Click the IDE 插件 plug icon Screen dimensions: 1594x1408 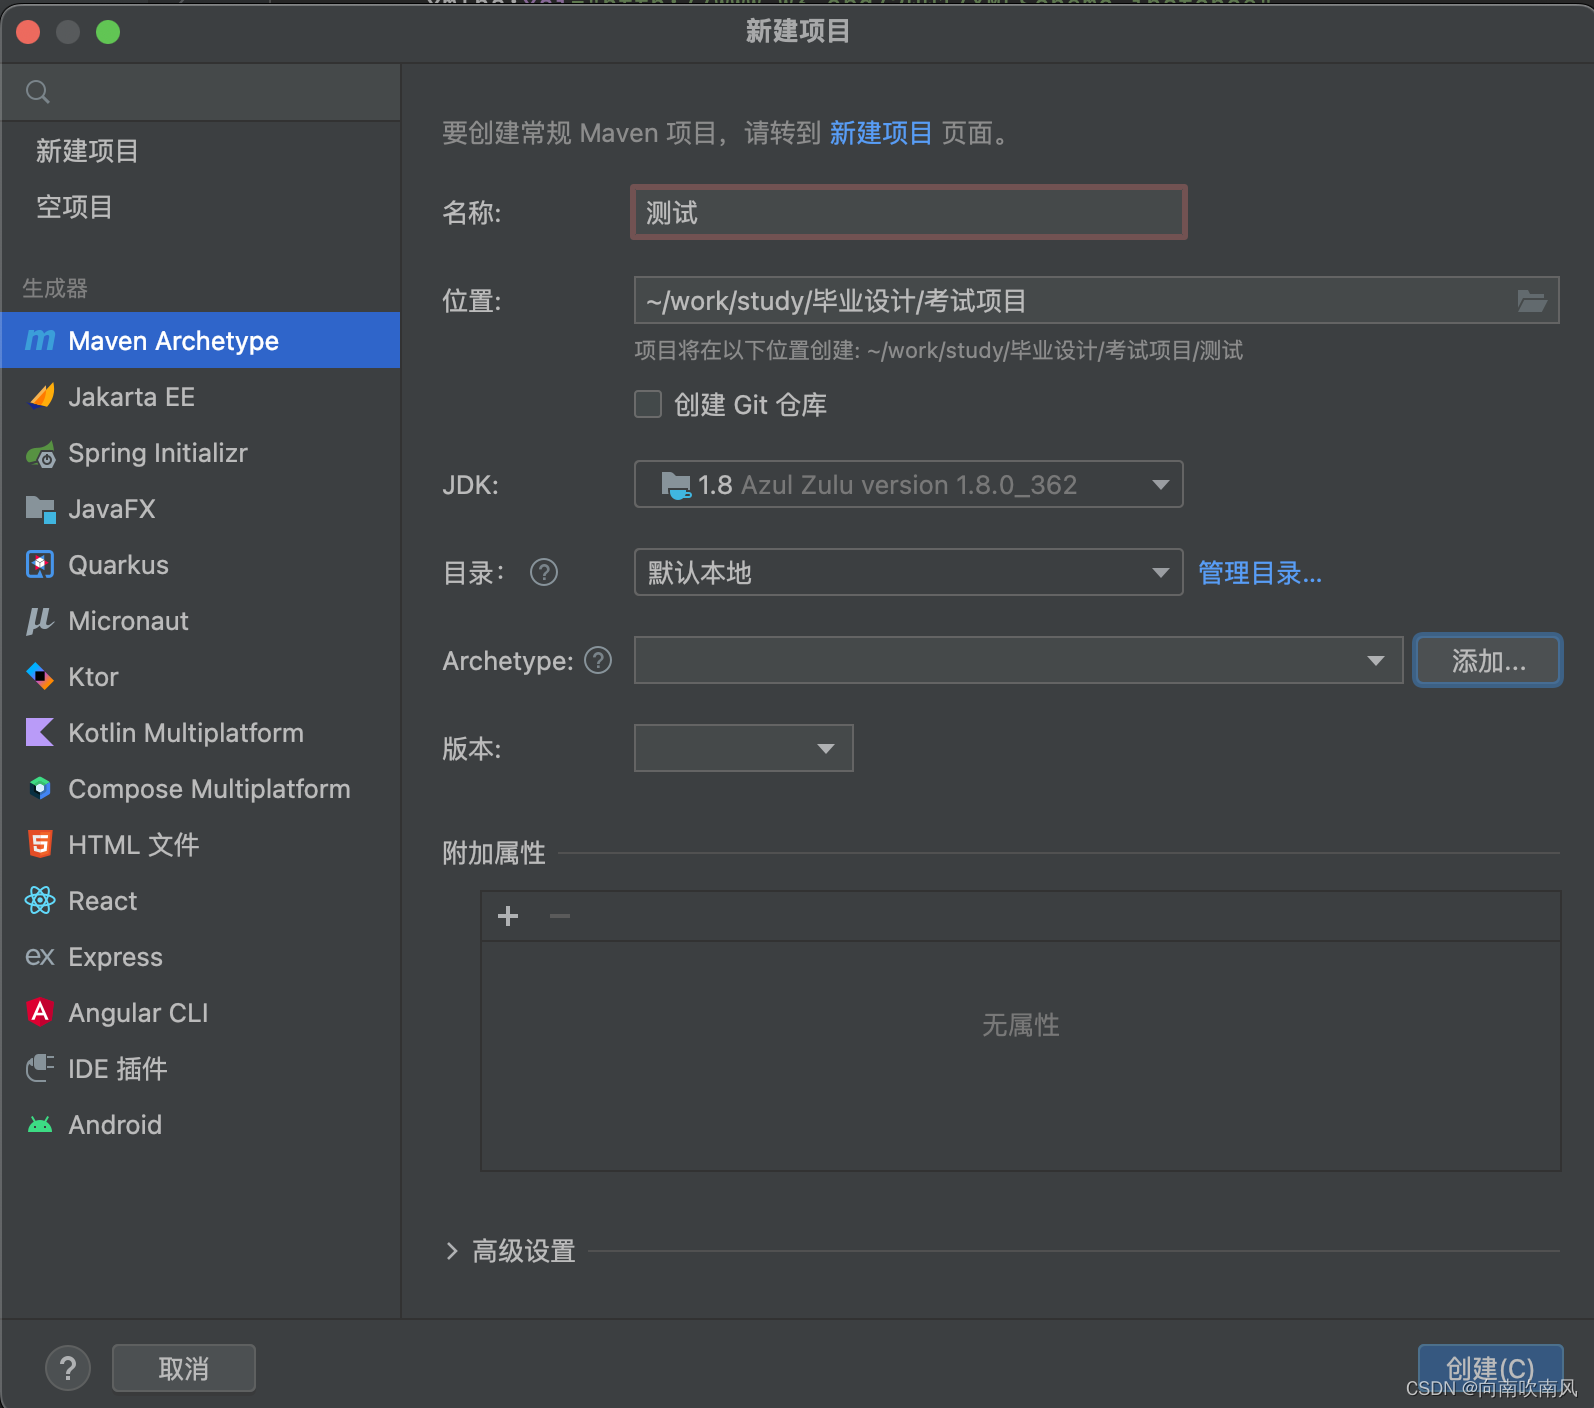tap(40, 1069)
